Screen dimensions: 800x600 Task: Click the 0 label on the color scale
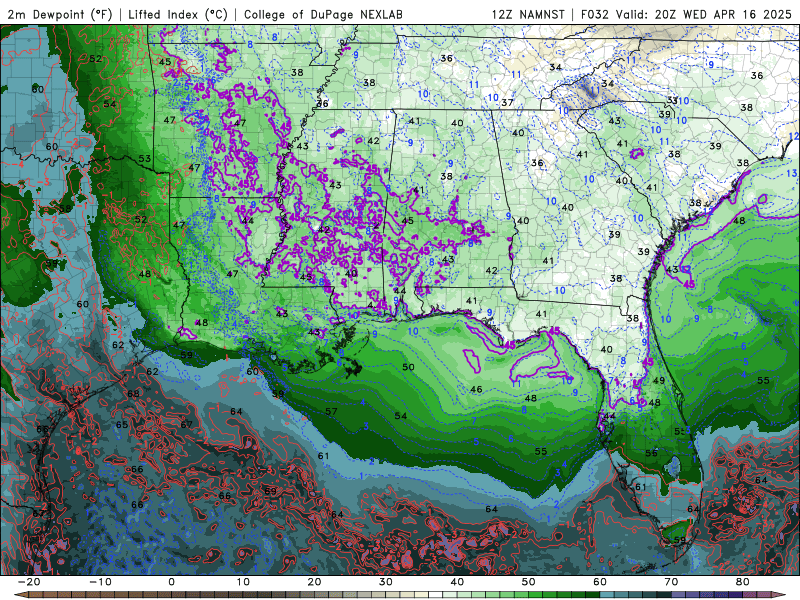pyautogui.click(x=171, y=582)
